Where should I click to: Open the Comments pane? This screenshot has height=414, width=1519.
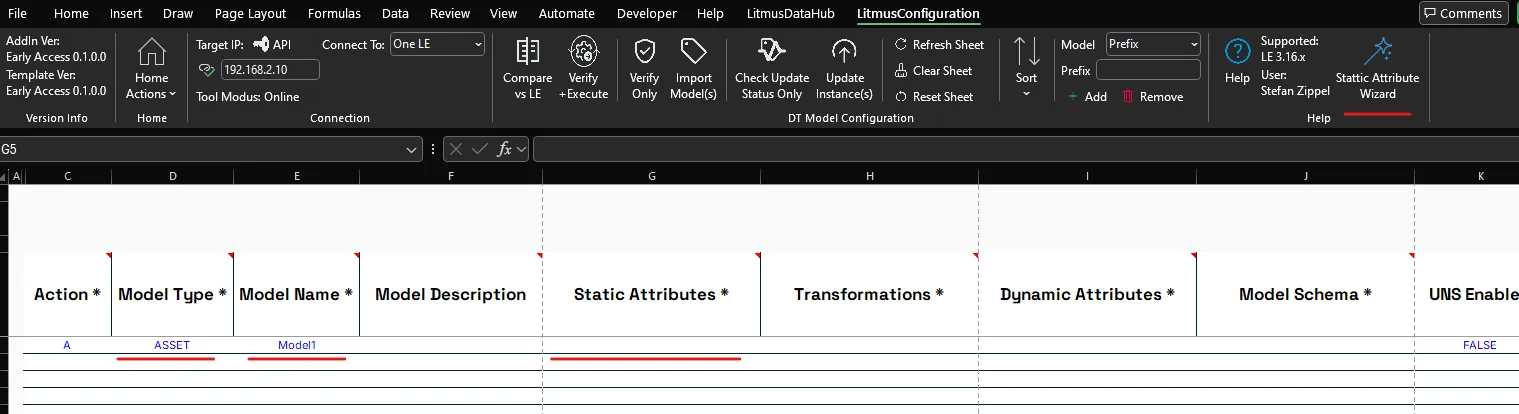point(1464,13)
